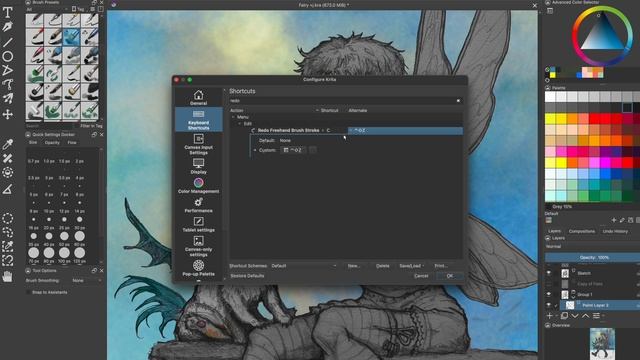This screenshot has height=360, width=640.
Task: Add new layer with plus icon
Action: pyautogui.click(x=549, y=316)
